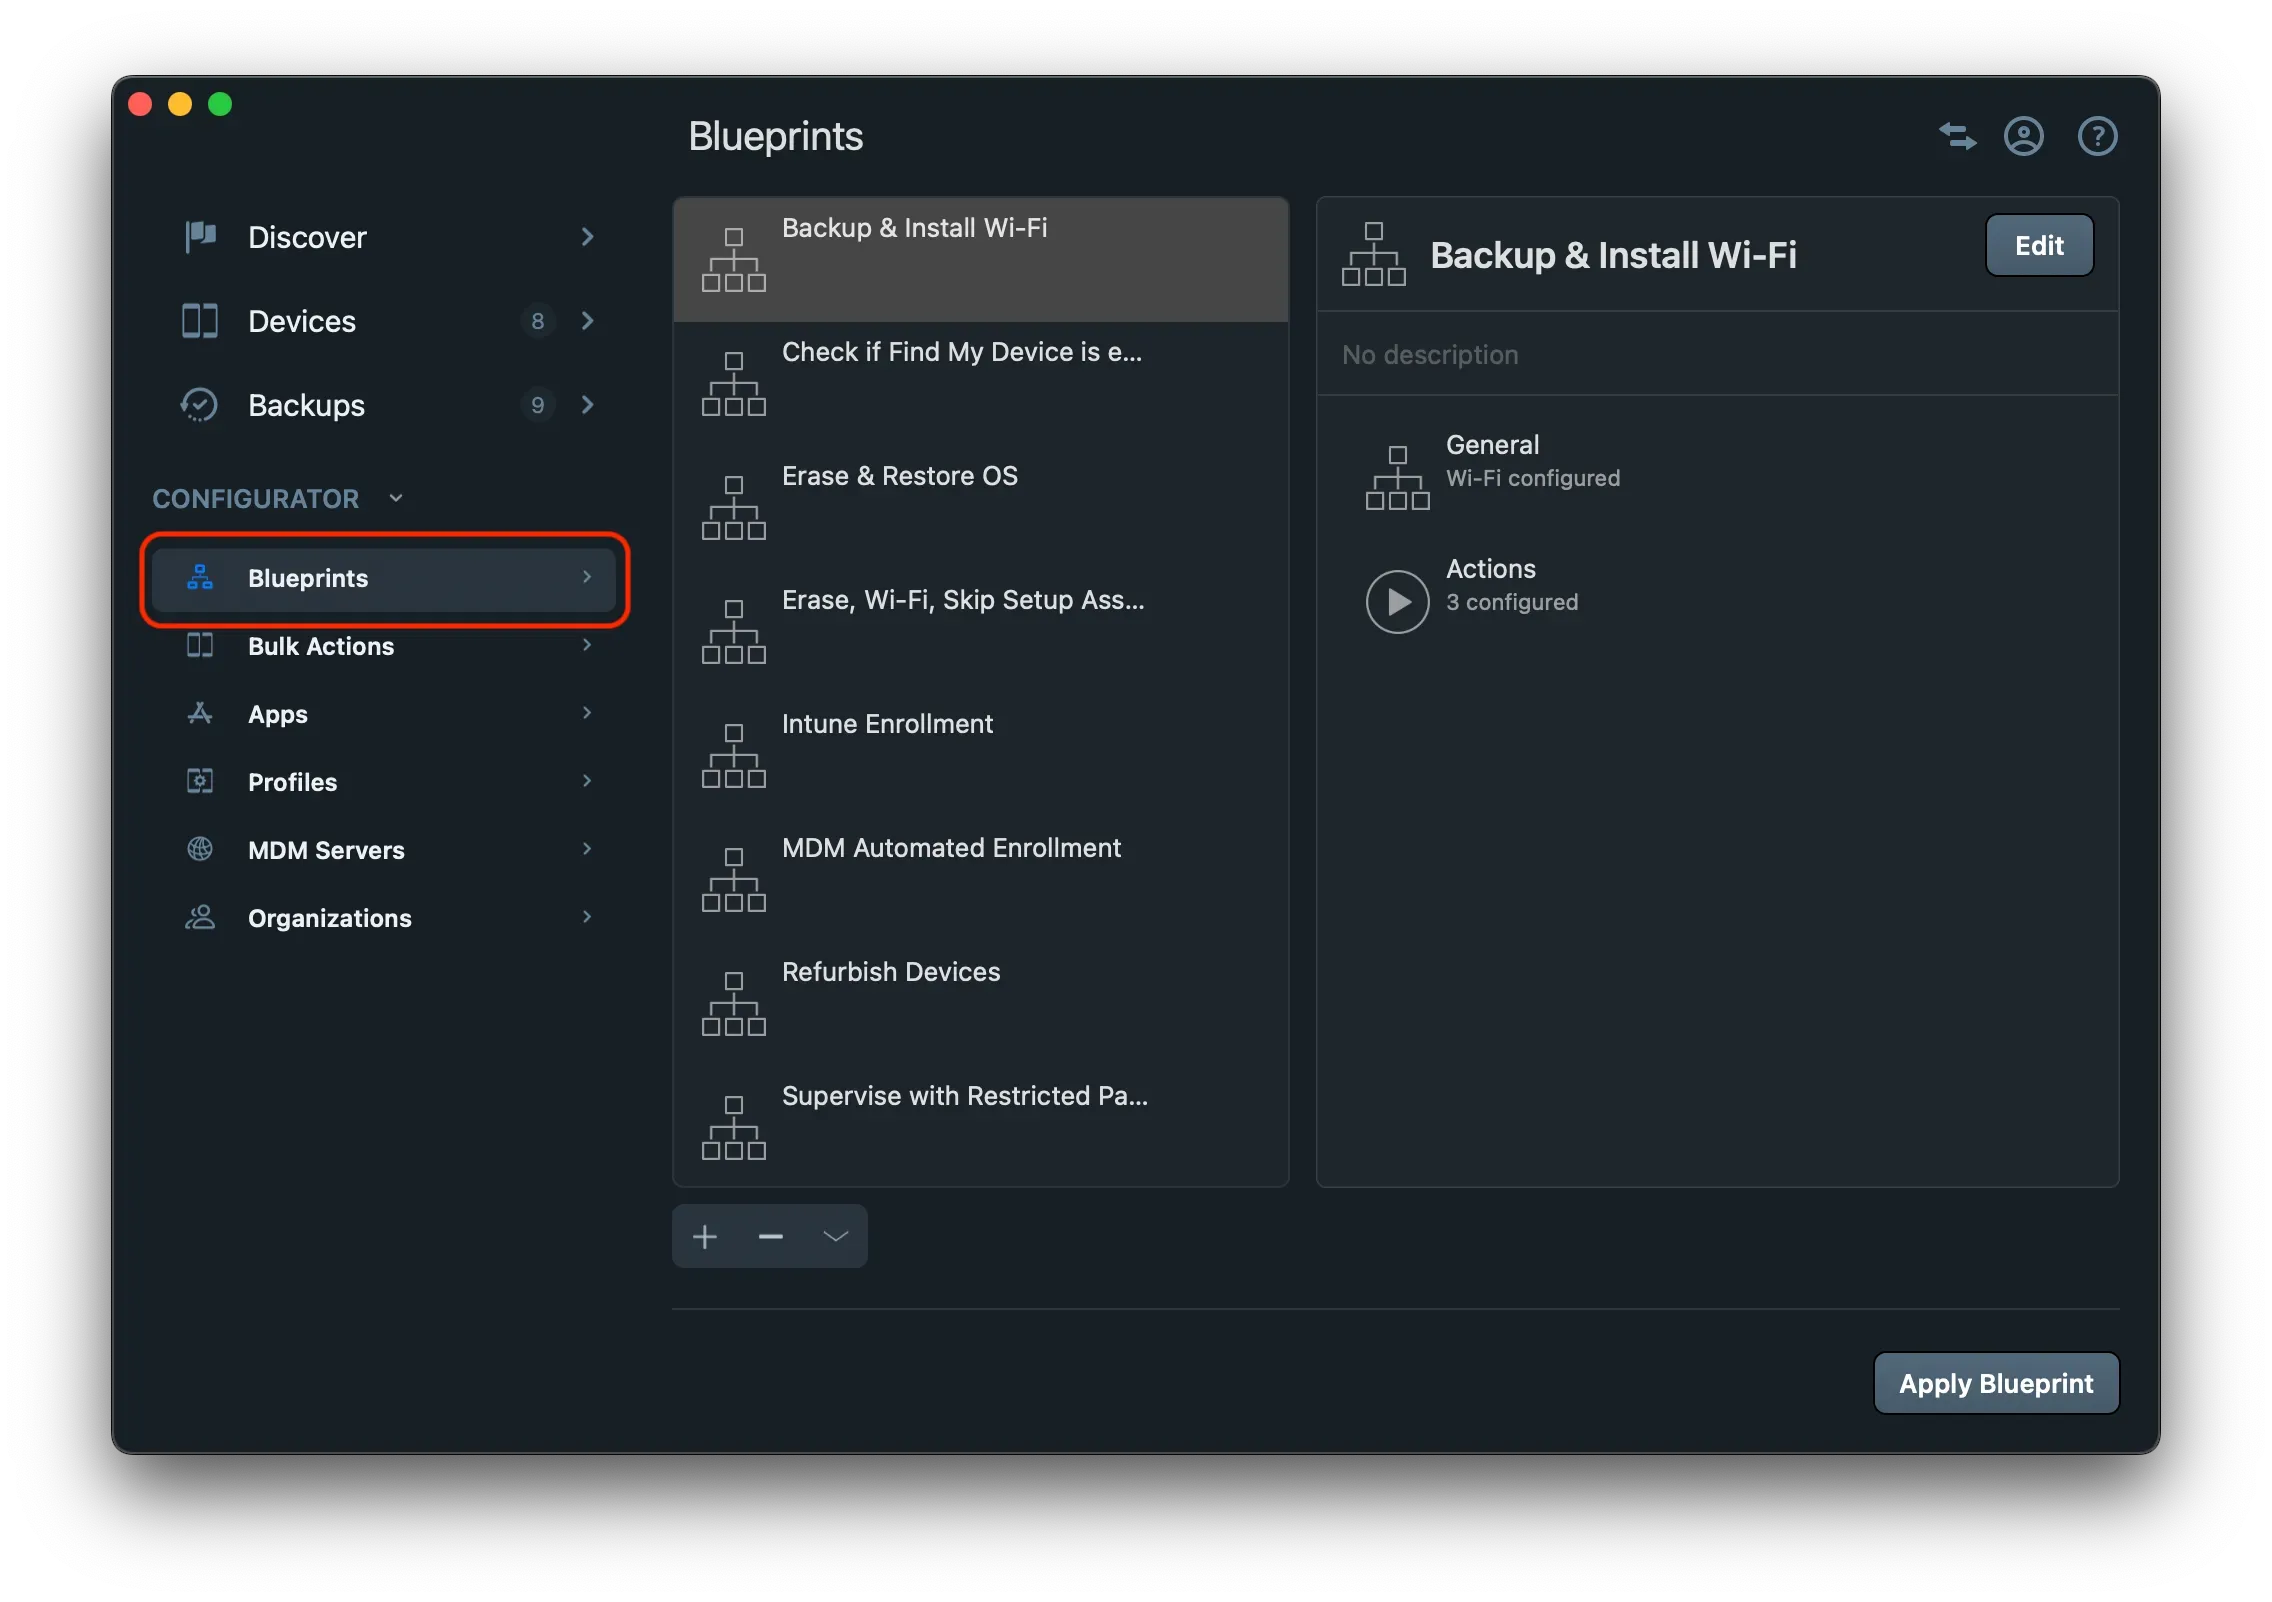Click the help question mark icon
This screenshot has height=1602, width=2272.
(2097, 136)
